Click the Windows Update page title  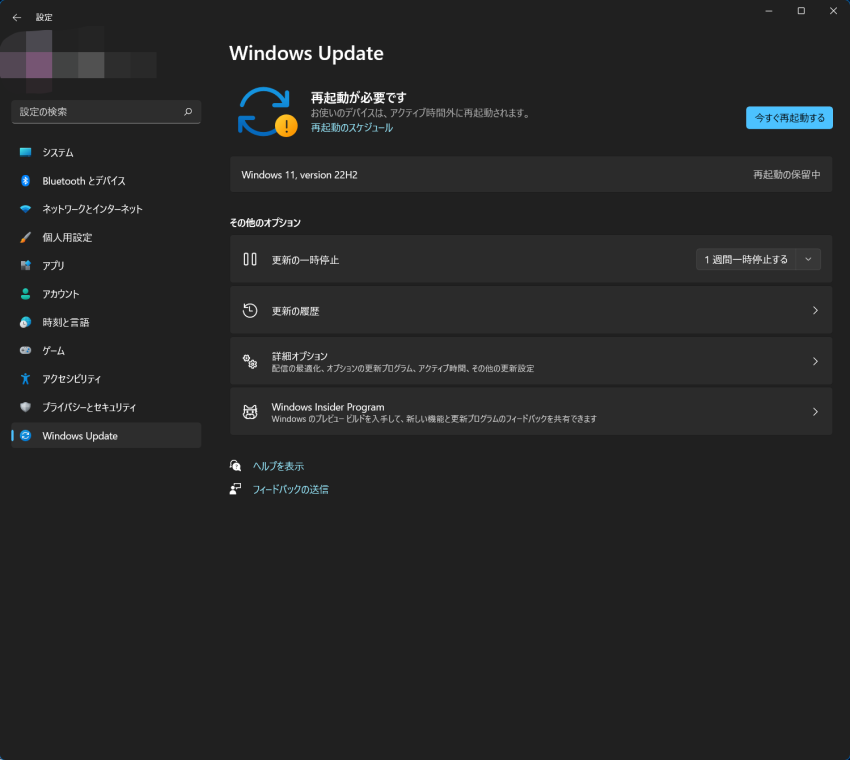[x=306, y=53]
